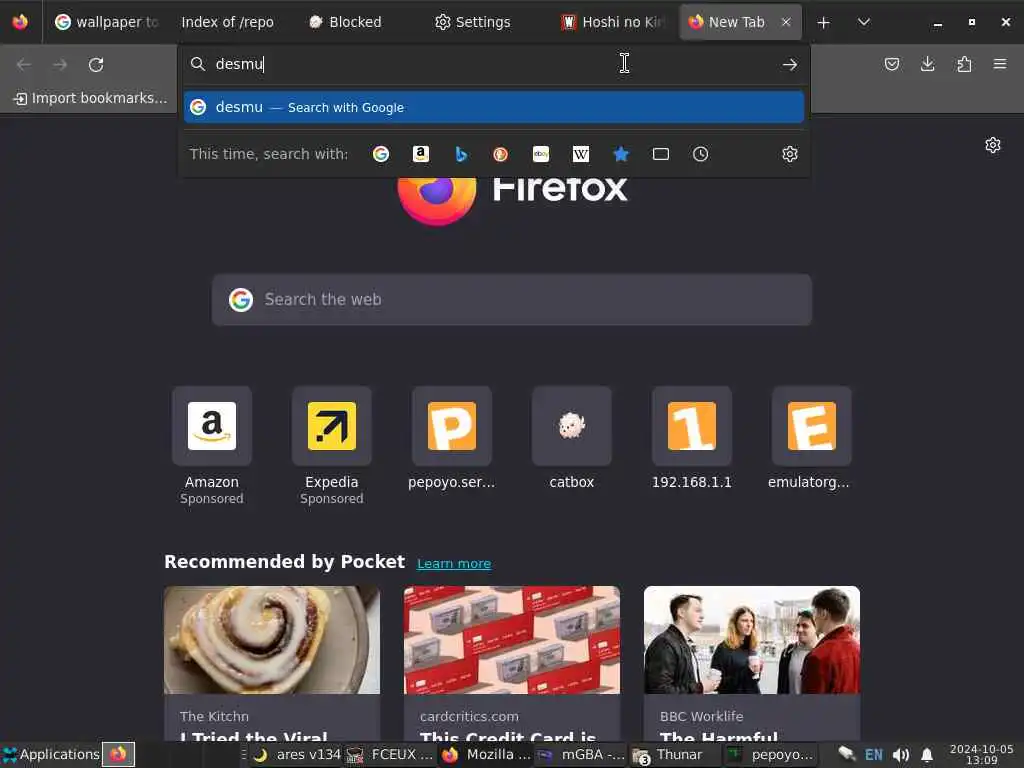
Task: Open a new tab with plus button
Action: (x=824, y=22)
